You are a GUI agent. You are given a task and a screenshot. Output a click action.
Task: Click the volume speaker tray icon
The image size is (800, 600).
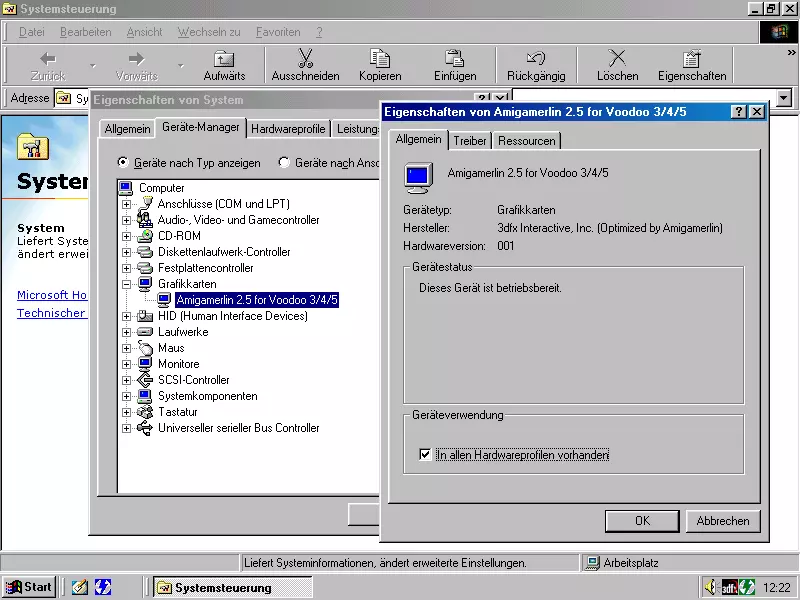pos(710,587)
